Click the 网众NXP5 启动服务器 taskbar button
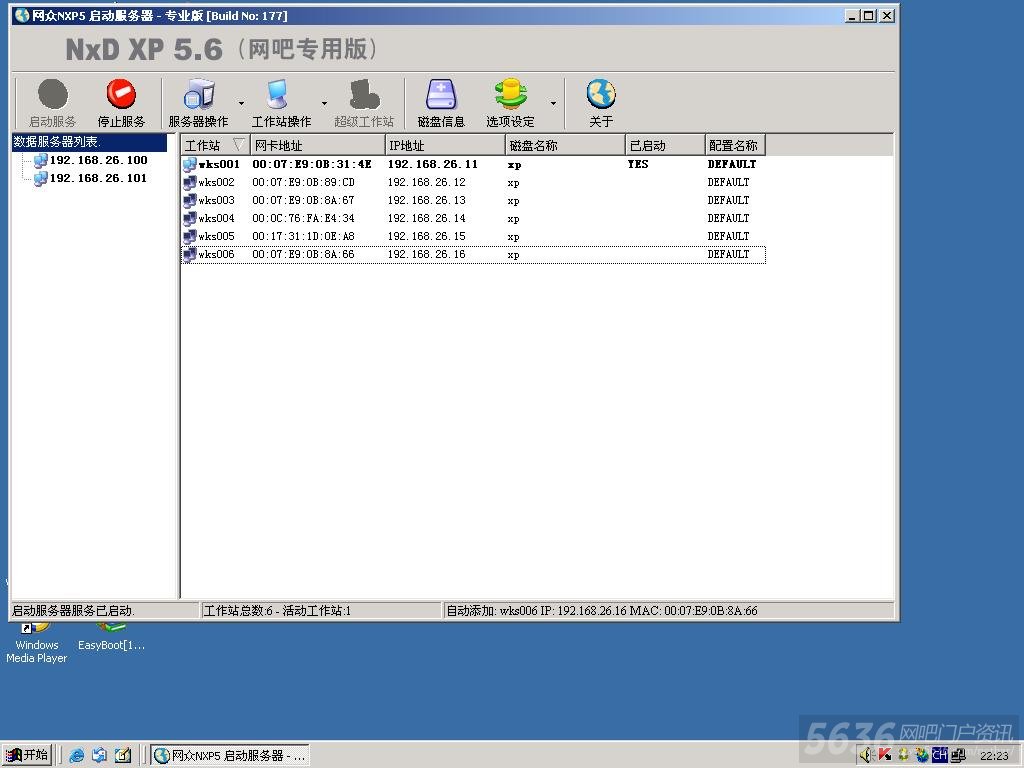Image resolution: width=1024 pixels, height=768 pixels. 230,756
